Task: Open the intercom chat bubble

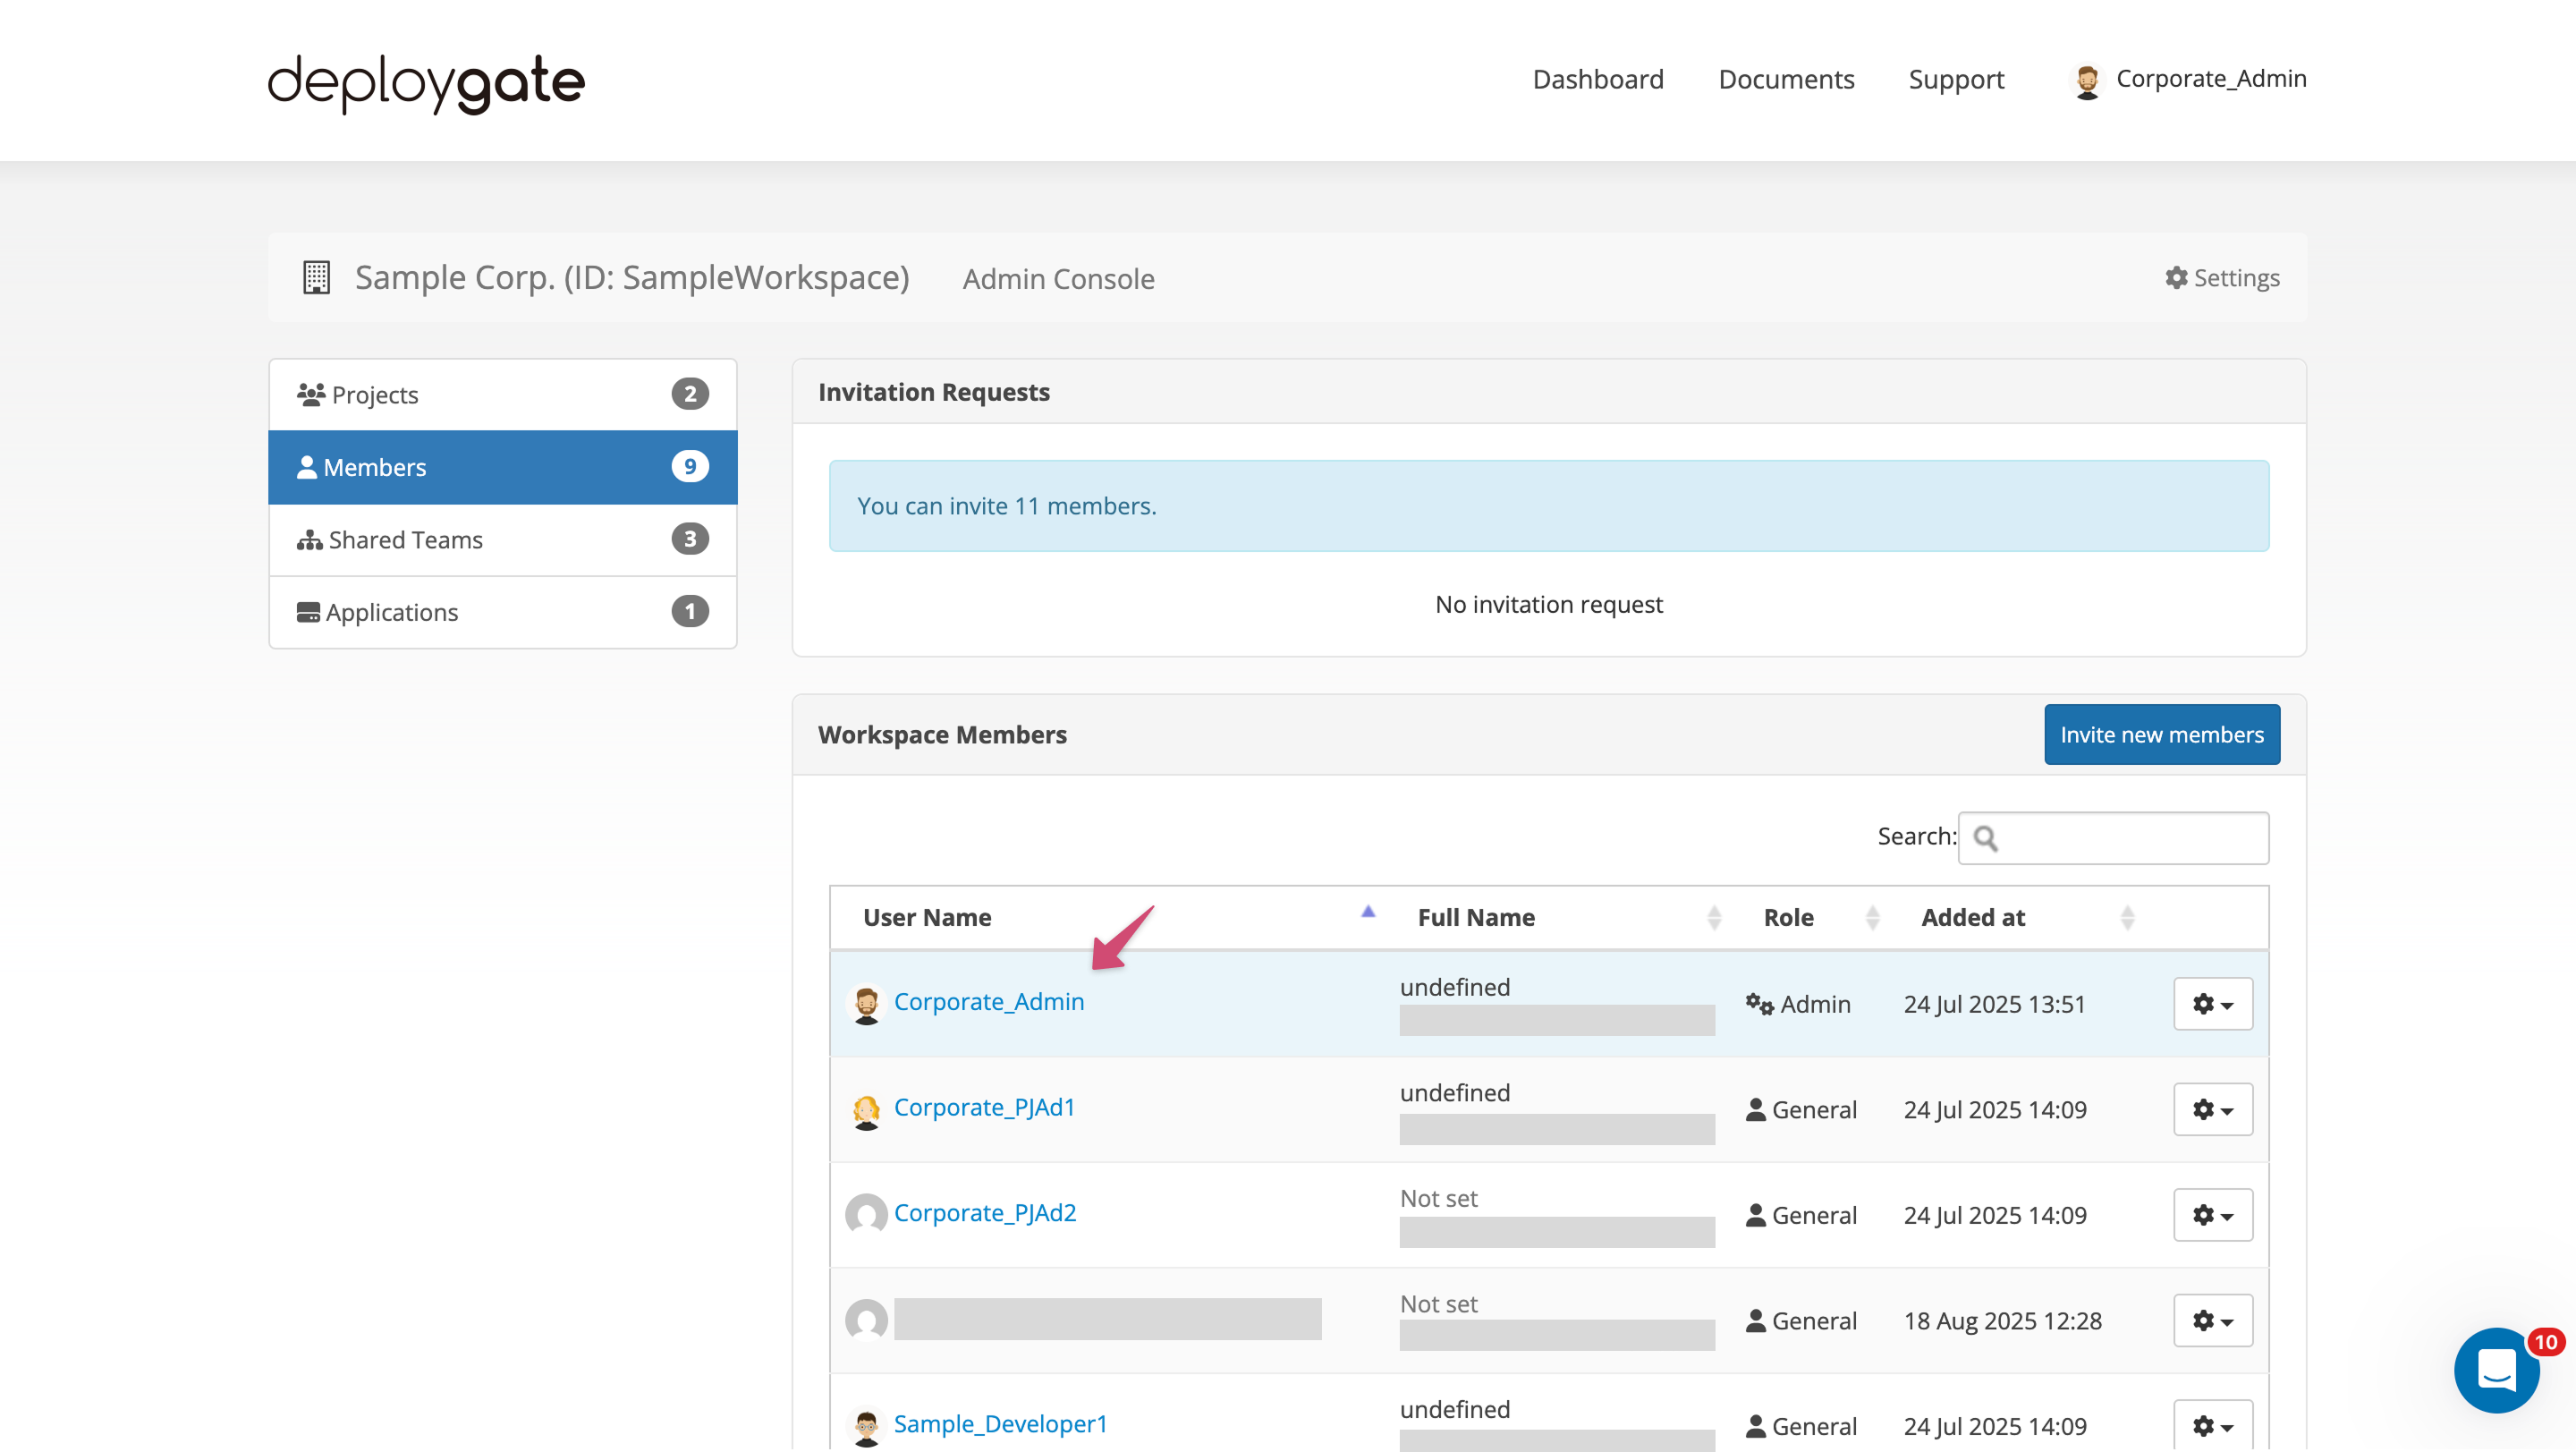Action: coord(2496,1371)
